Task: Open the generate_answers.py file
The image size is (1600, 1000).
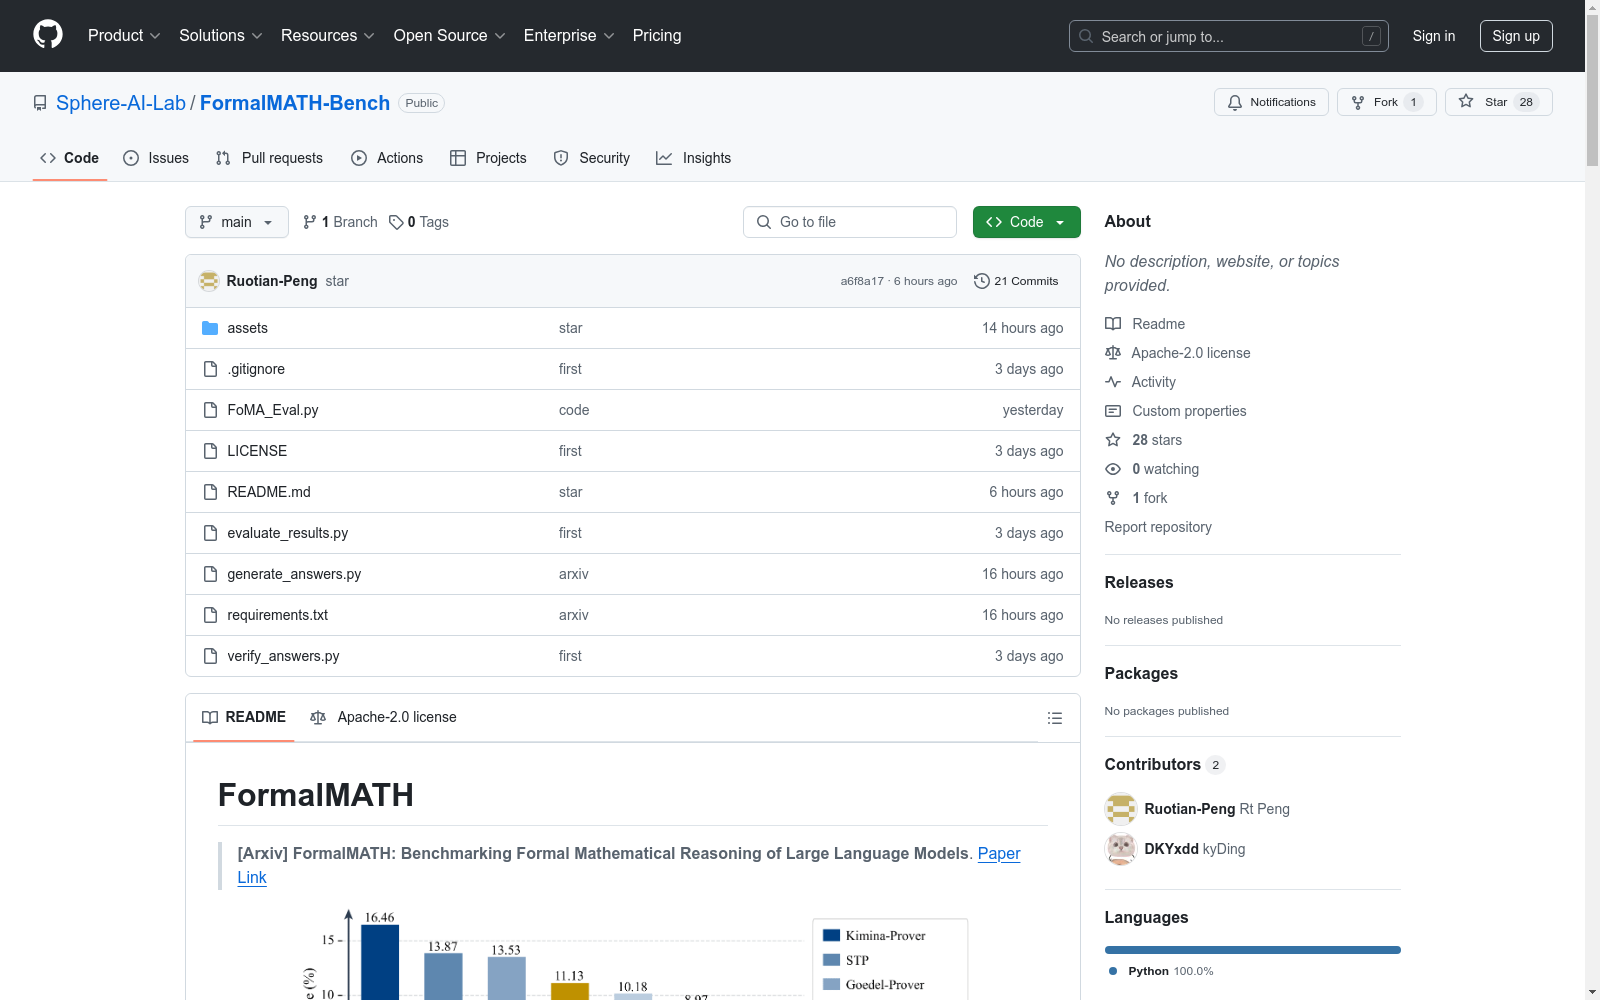Action: 294,574
